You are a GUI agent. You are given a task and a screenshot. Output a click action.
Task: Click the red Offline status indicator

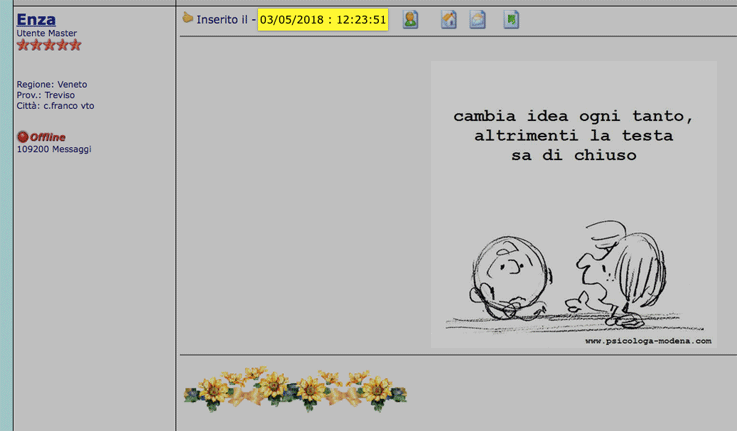41,137
